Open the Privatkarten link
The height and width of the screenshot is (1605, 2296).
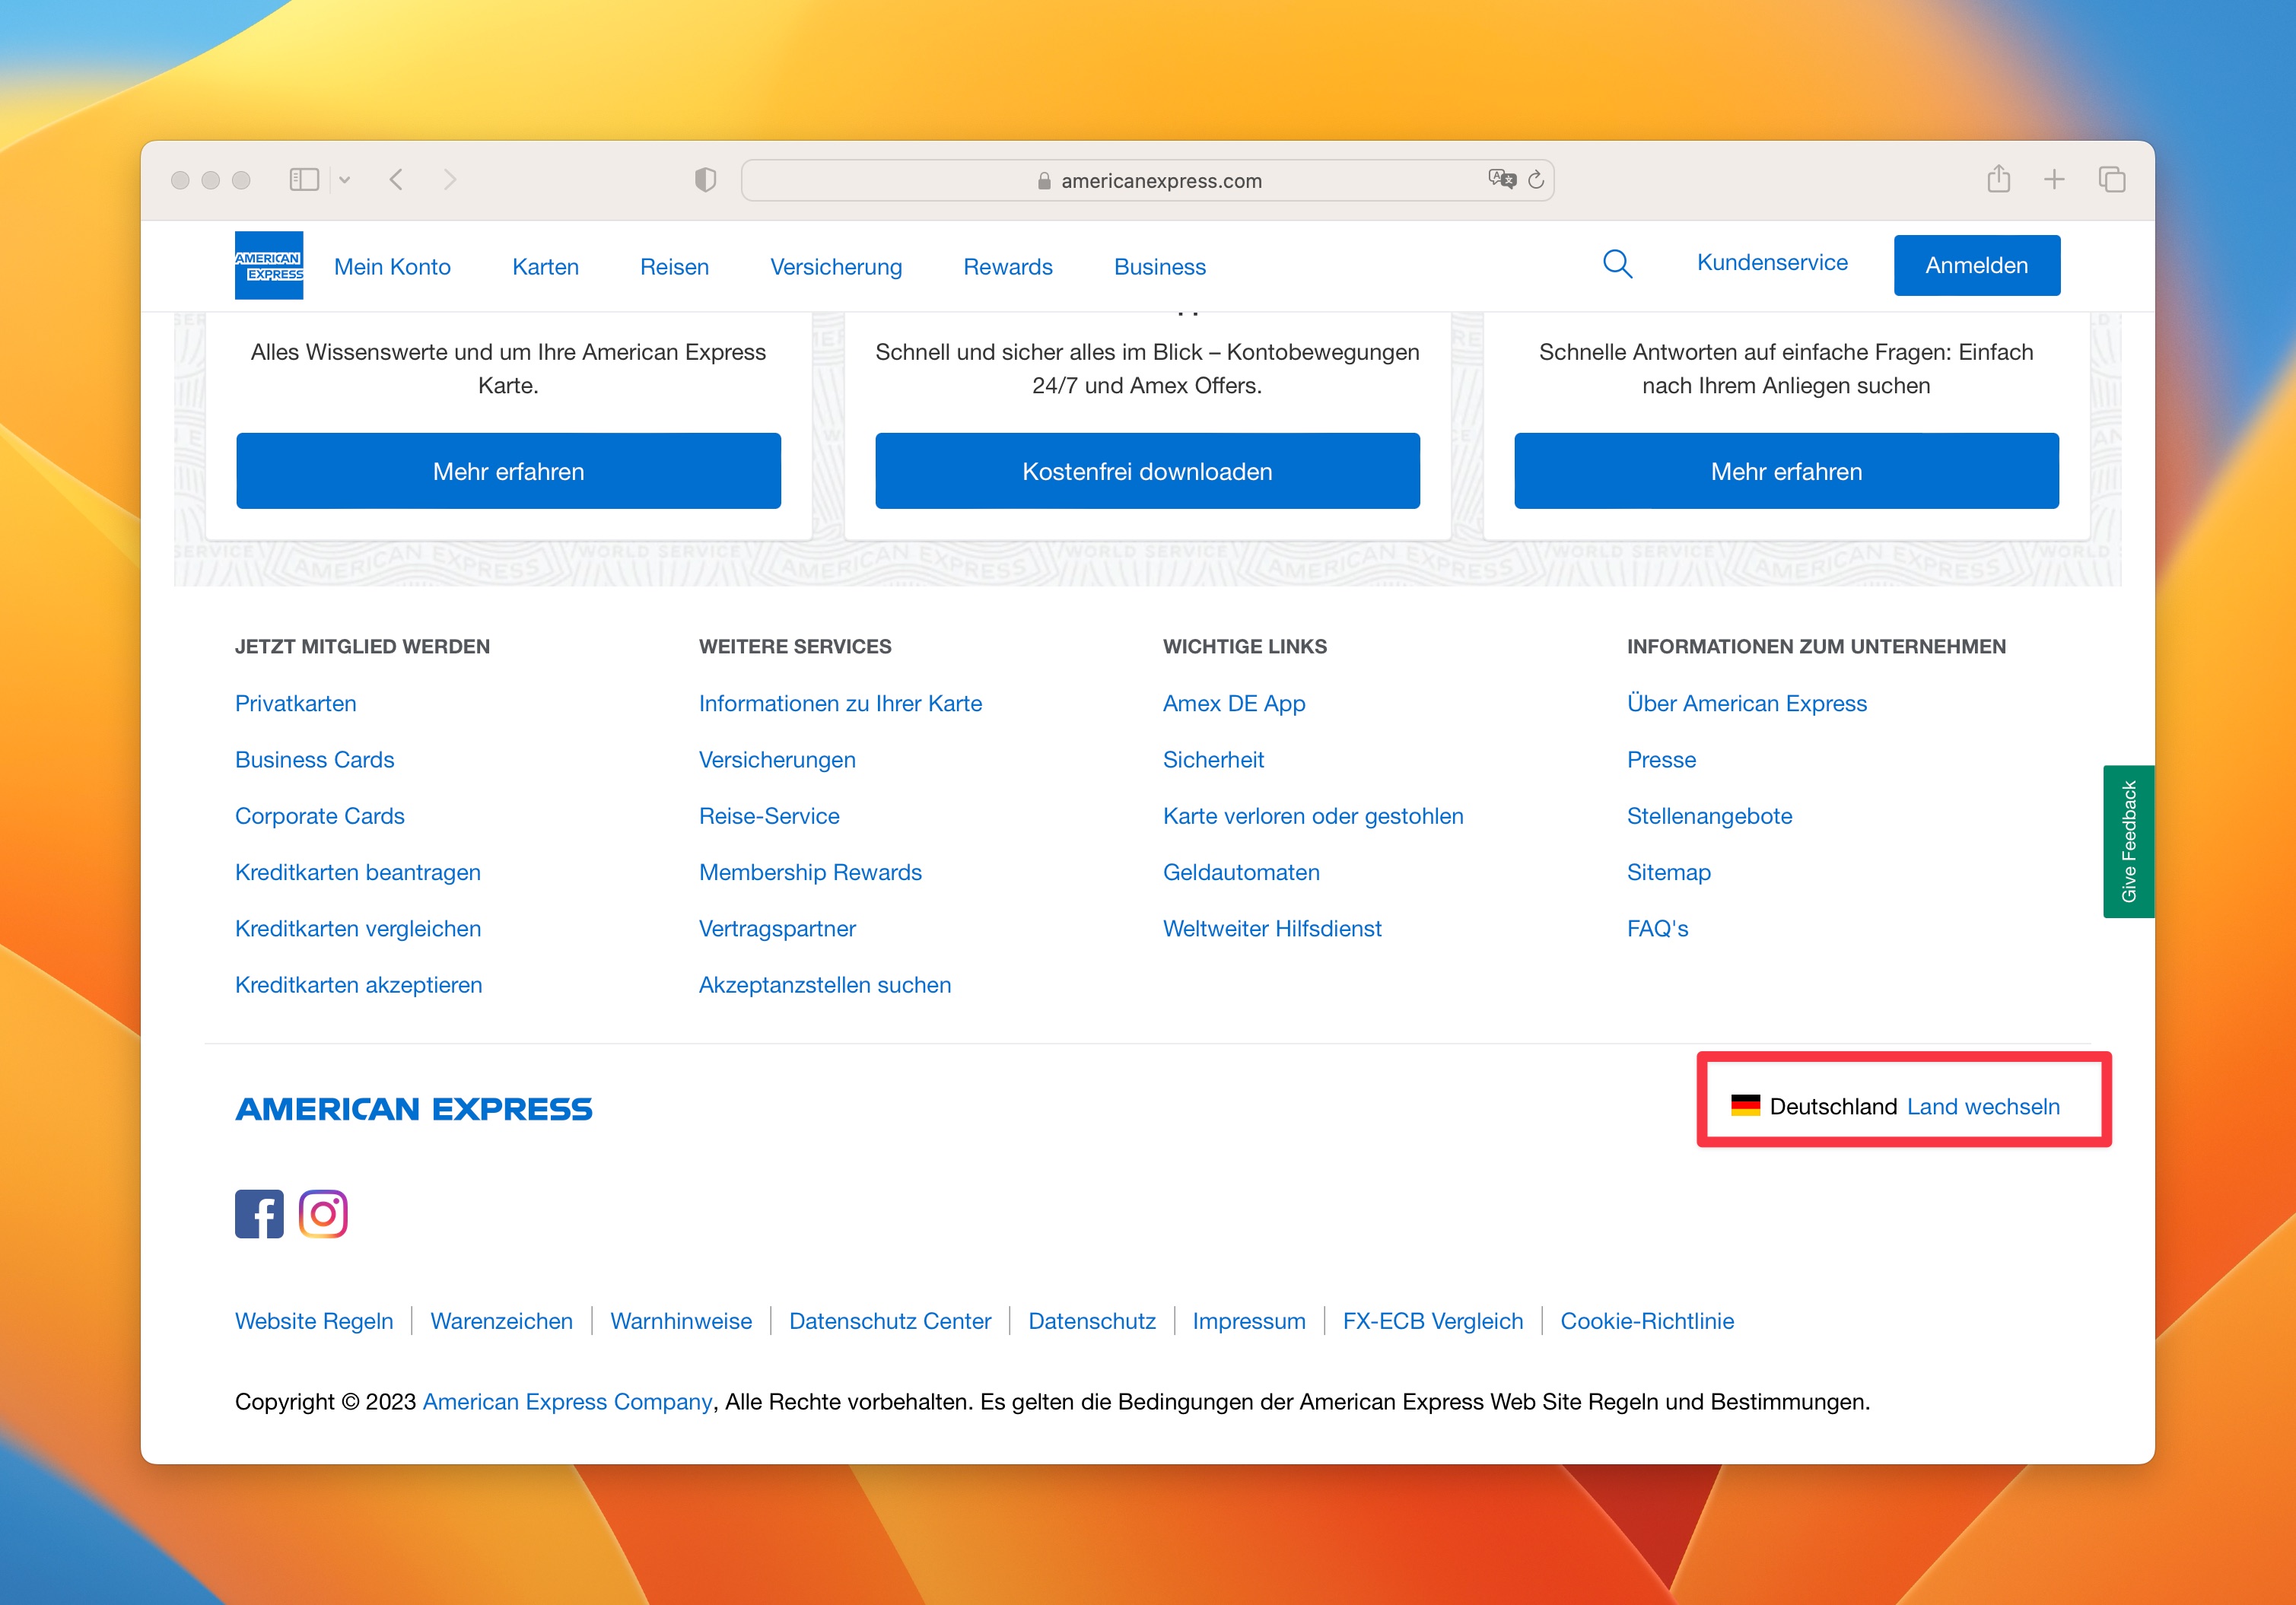(x=295, y=703)
